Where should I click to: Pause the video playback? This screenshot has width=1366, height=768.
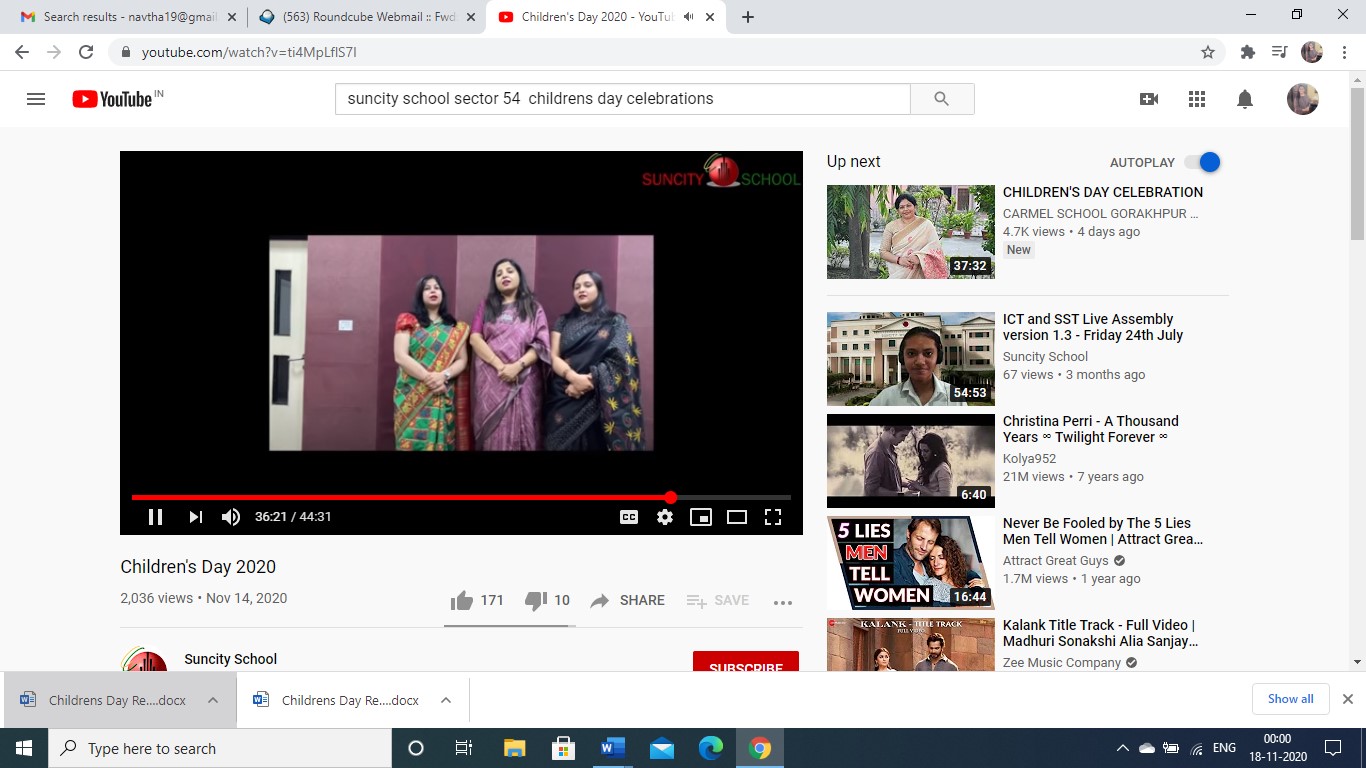coord(155,517)
